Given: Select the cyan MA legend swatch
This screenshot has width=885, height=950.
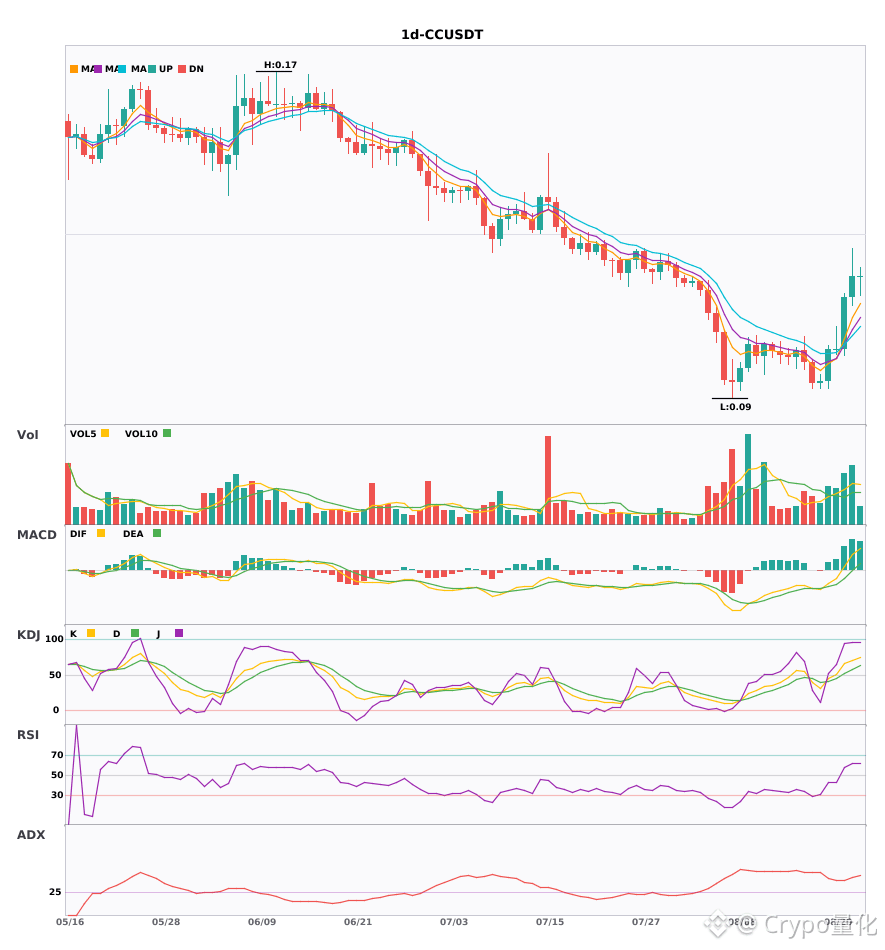Looking at the screenshot, I should pos(122,69).
